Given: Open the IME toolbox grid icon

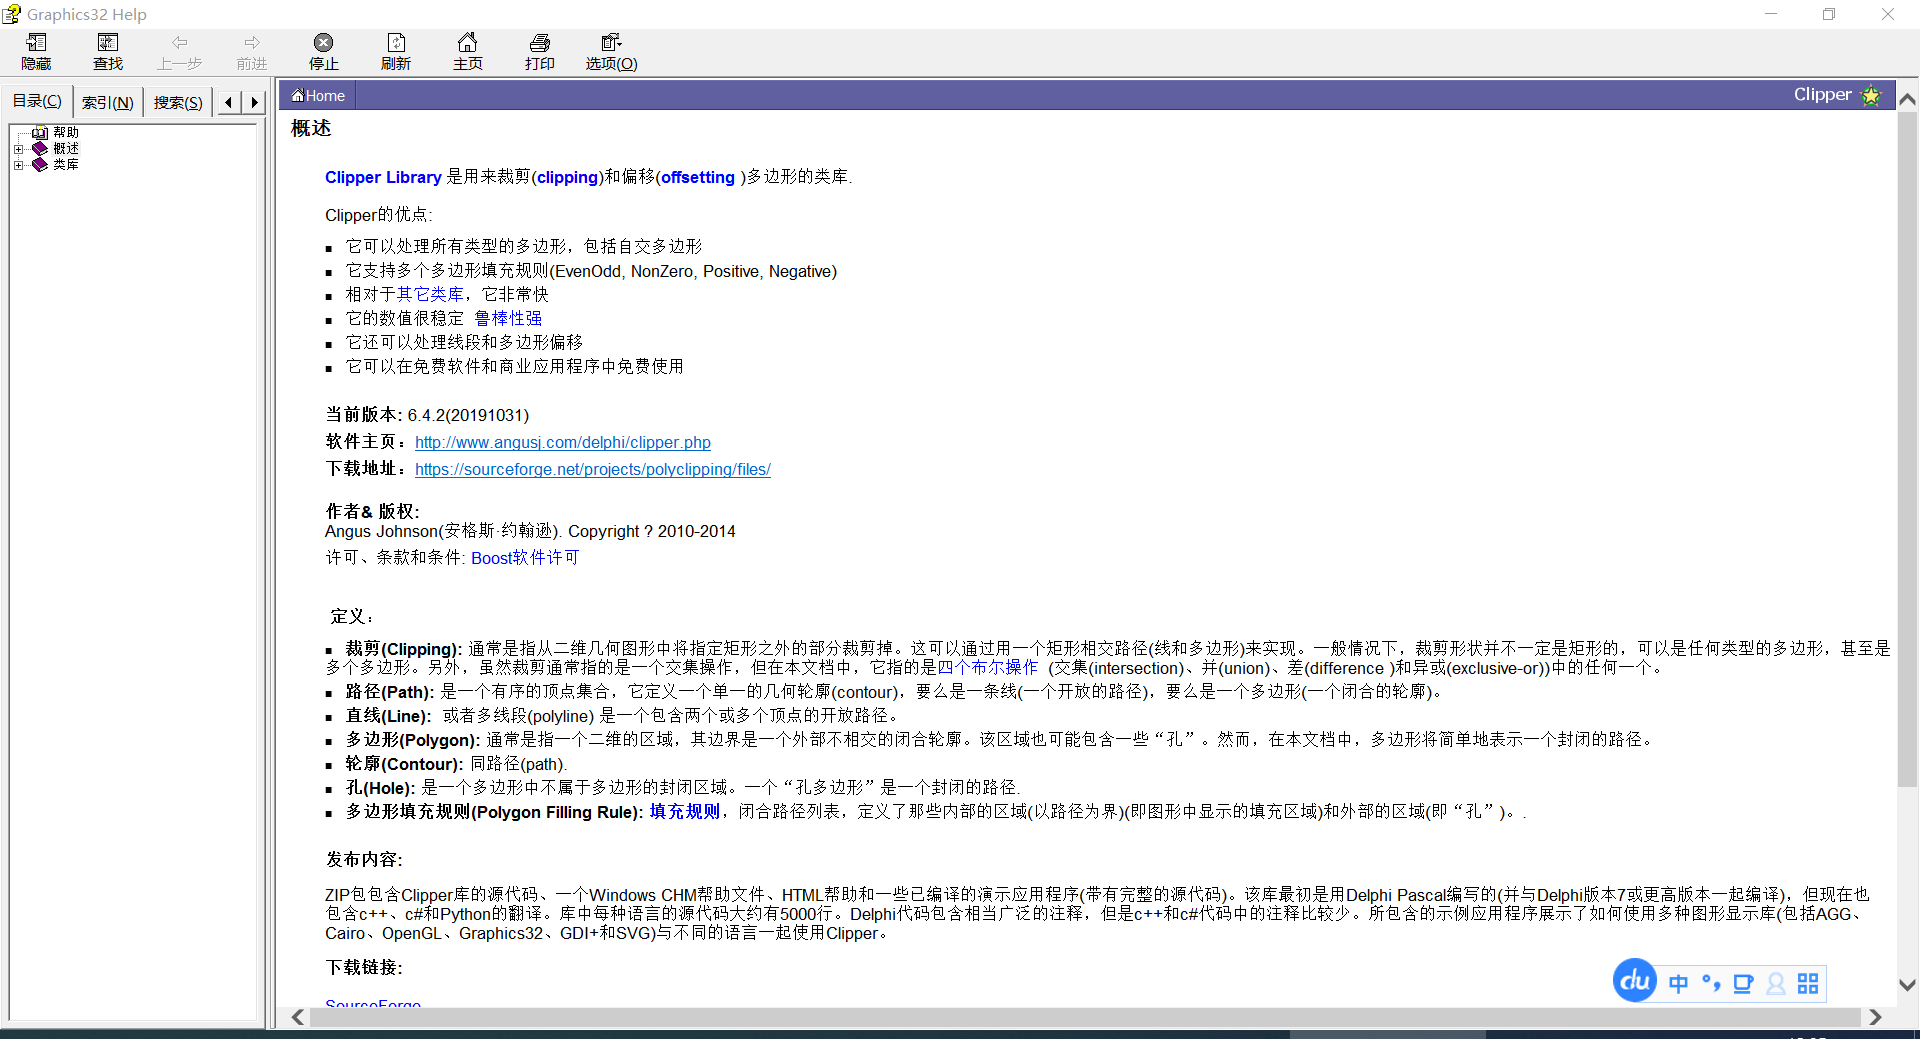Looking at the screenshot, I should click(1808, 984).
